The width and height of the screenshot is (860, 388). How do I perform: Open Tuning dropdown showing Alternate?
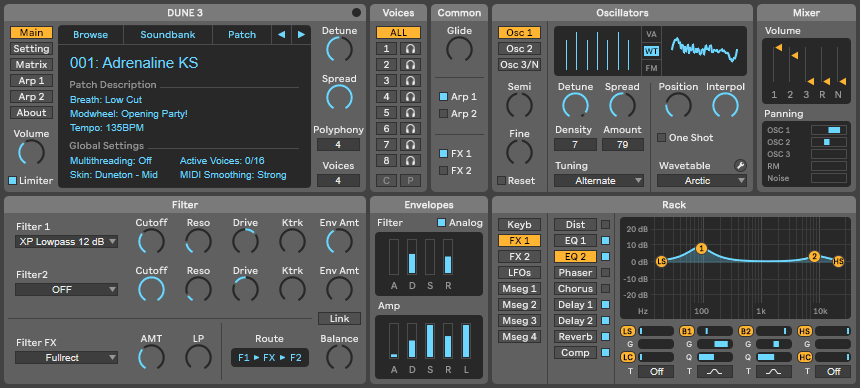[x=599, y=181]
